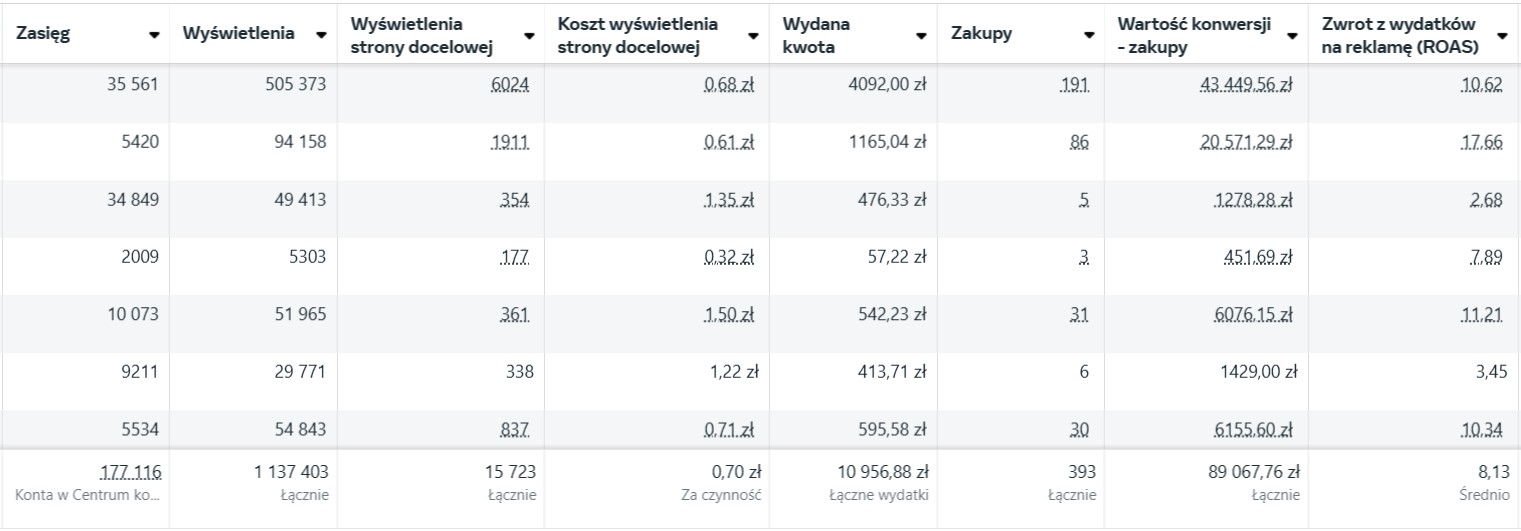This screenshot has height=531, width=1521.
Task: Open the Zasięg column dropdown arrow
Action: point(154,34)
